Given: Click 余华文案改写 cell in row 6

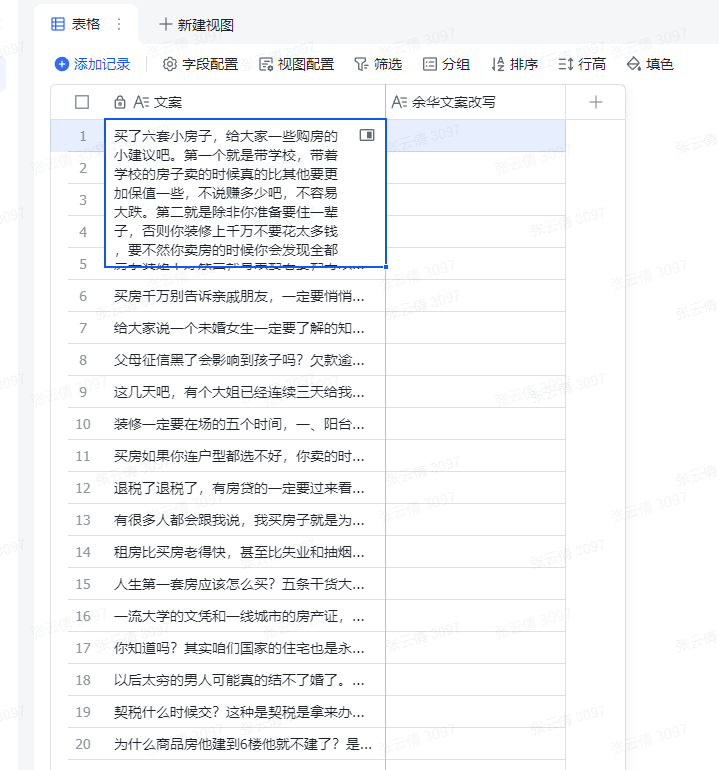Looking at the screenshot, I should [475, 296].
